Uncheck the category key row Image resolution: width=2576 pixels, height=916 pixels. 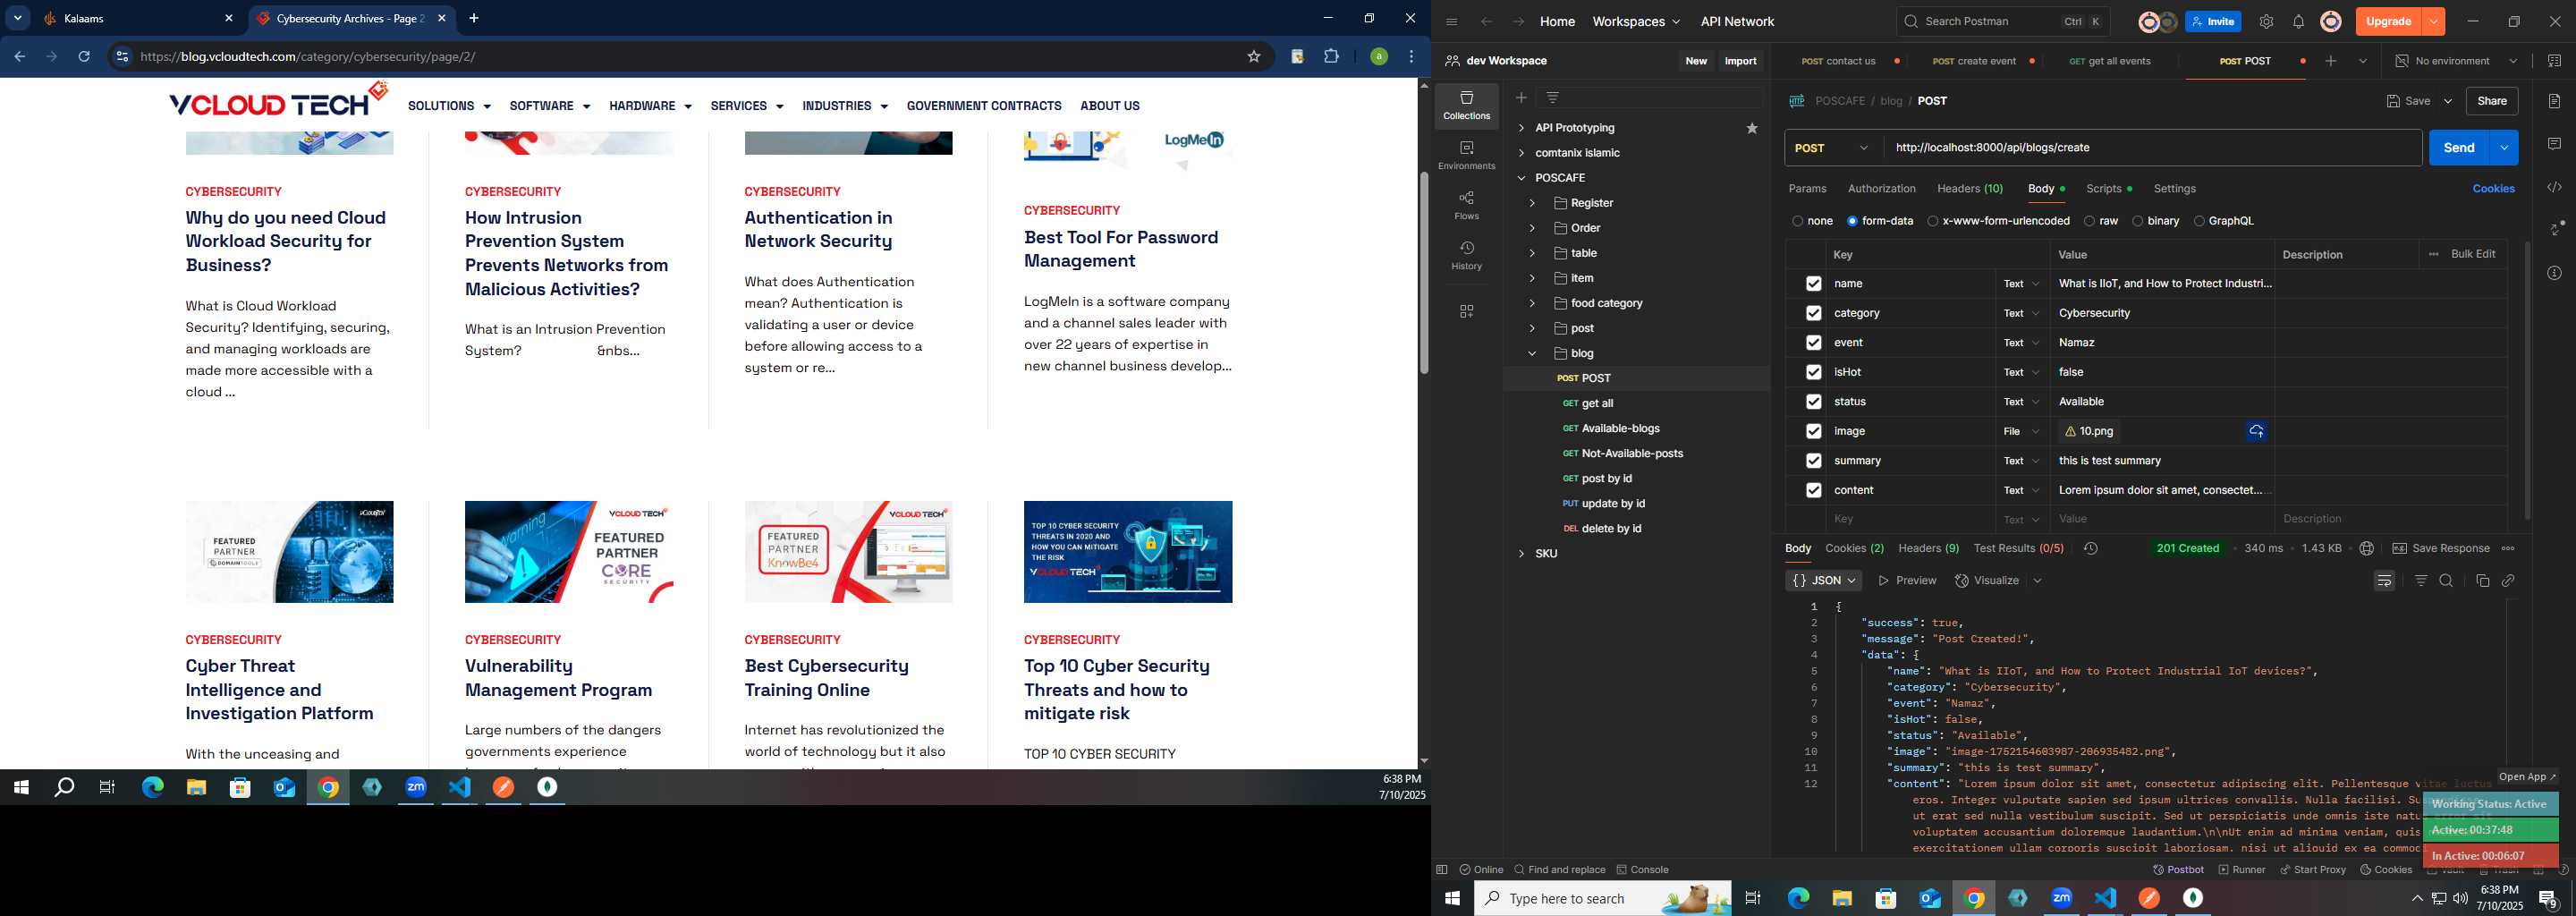(1813, 313)
